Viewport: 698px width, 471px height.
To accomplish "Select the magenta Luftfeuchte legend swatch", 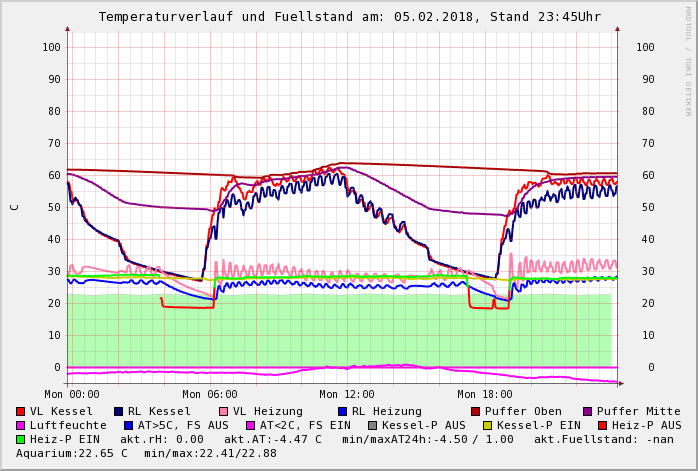I will click(21, 425).
